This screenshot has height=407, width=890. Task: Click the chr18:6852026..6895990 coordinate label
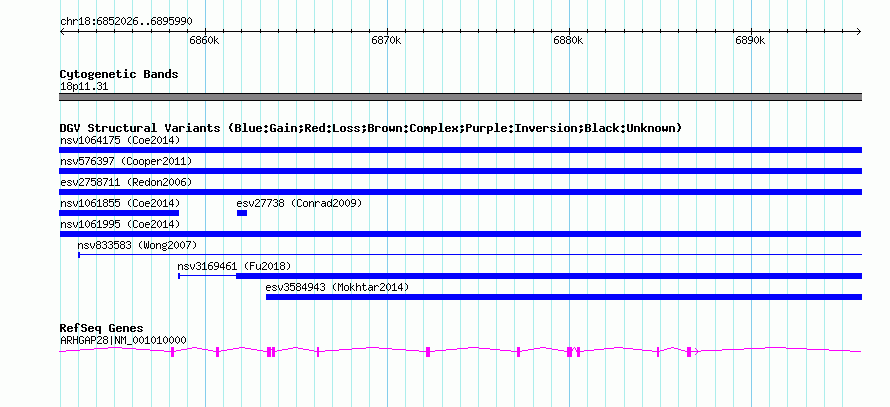coord(126,22)
